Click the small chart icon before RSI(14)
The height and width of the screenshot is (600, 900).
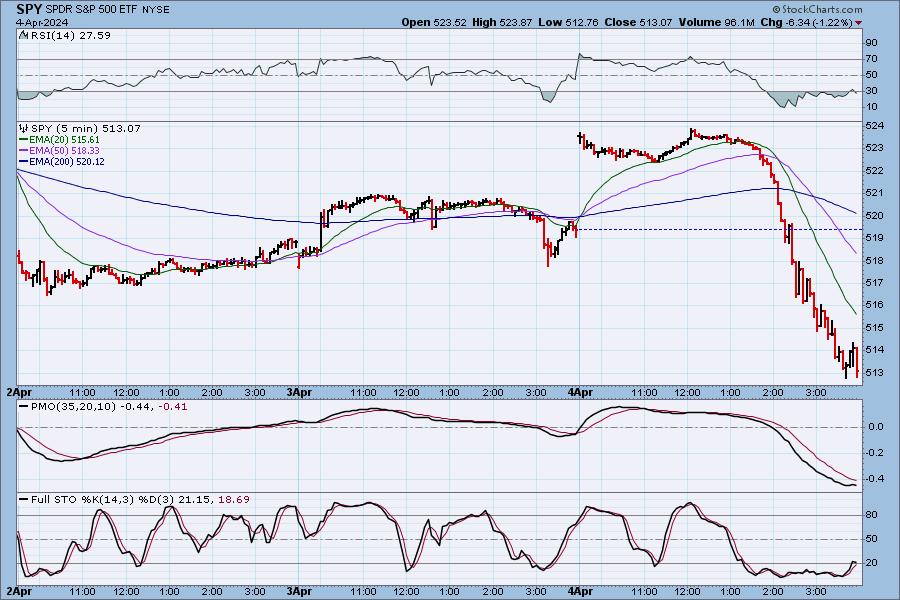pyautogui.click(x=23, y=35)
